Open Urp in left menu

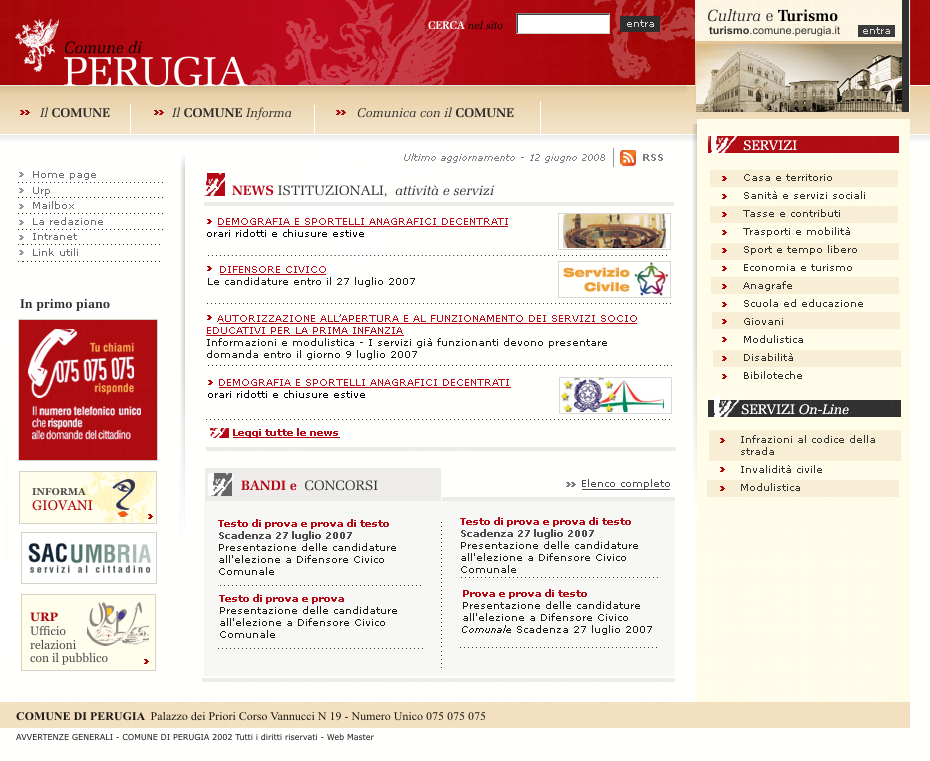pyautogui.click(x=41, y=190)
